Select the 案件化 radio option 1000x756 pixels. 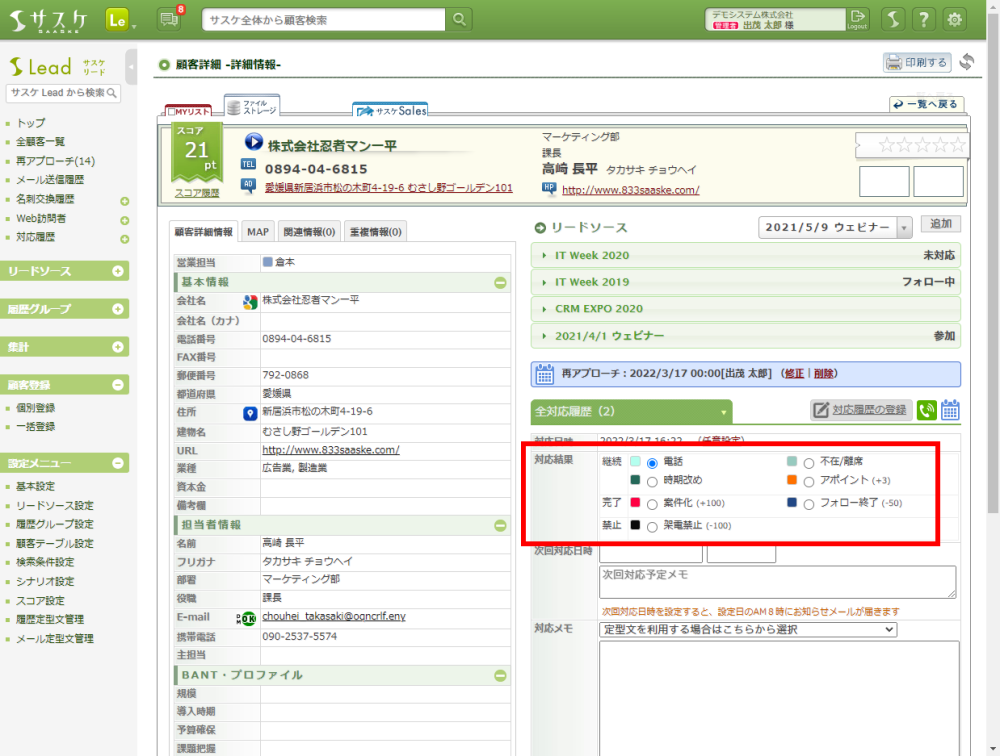(x=652, y=504)
